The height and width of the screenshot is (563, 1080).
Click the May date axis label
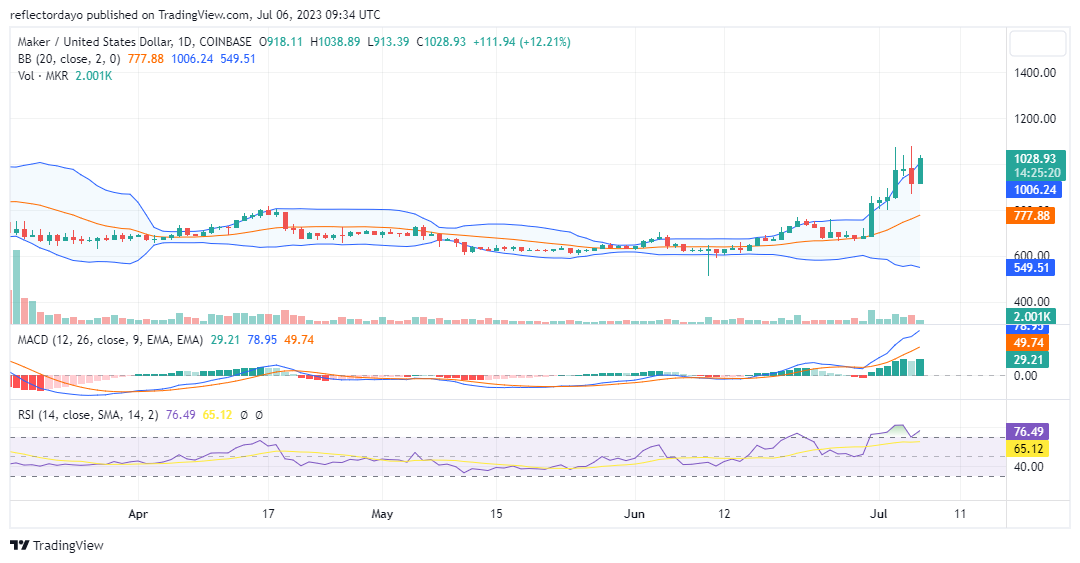382,513
